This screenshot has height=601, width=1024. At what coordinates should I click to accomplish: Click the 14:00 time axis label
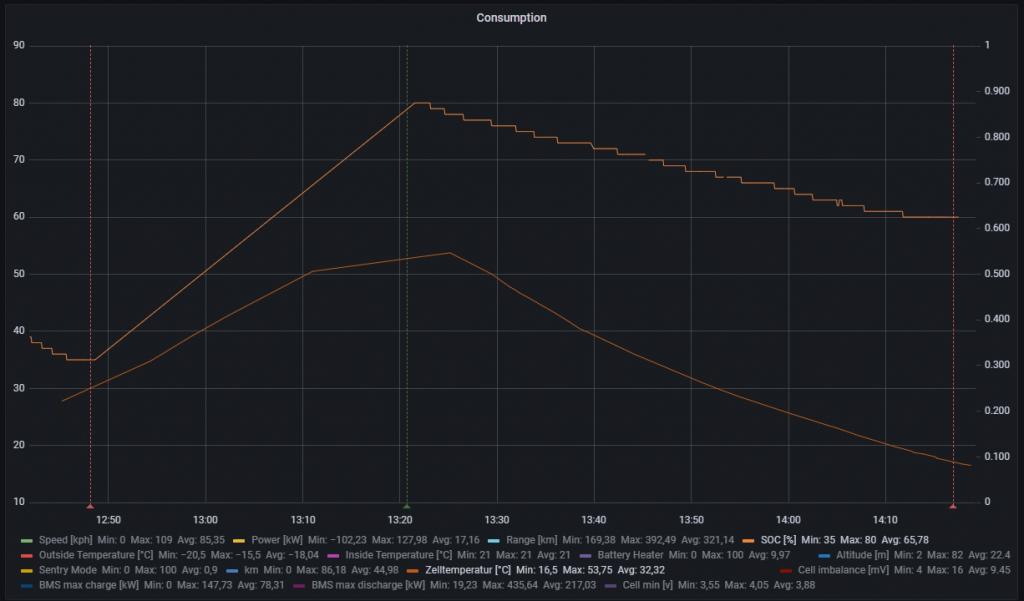(x=788, y=520)
